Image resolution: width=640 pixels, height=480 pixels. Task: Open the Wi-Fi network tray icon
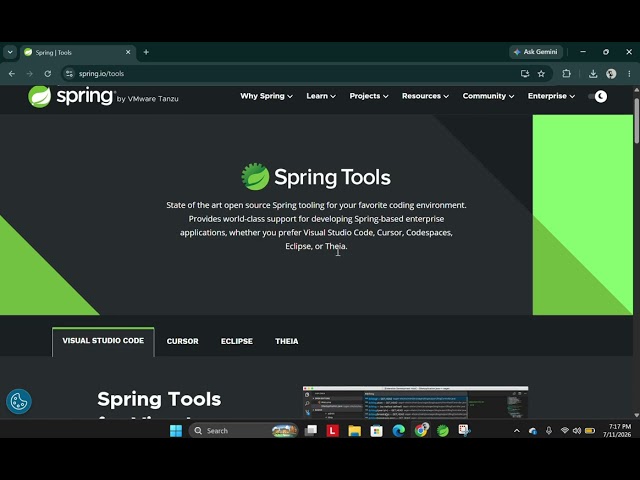pyautogui.click(x=564, y=430)
